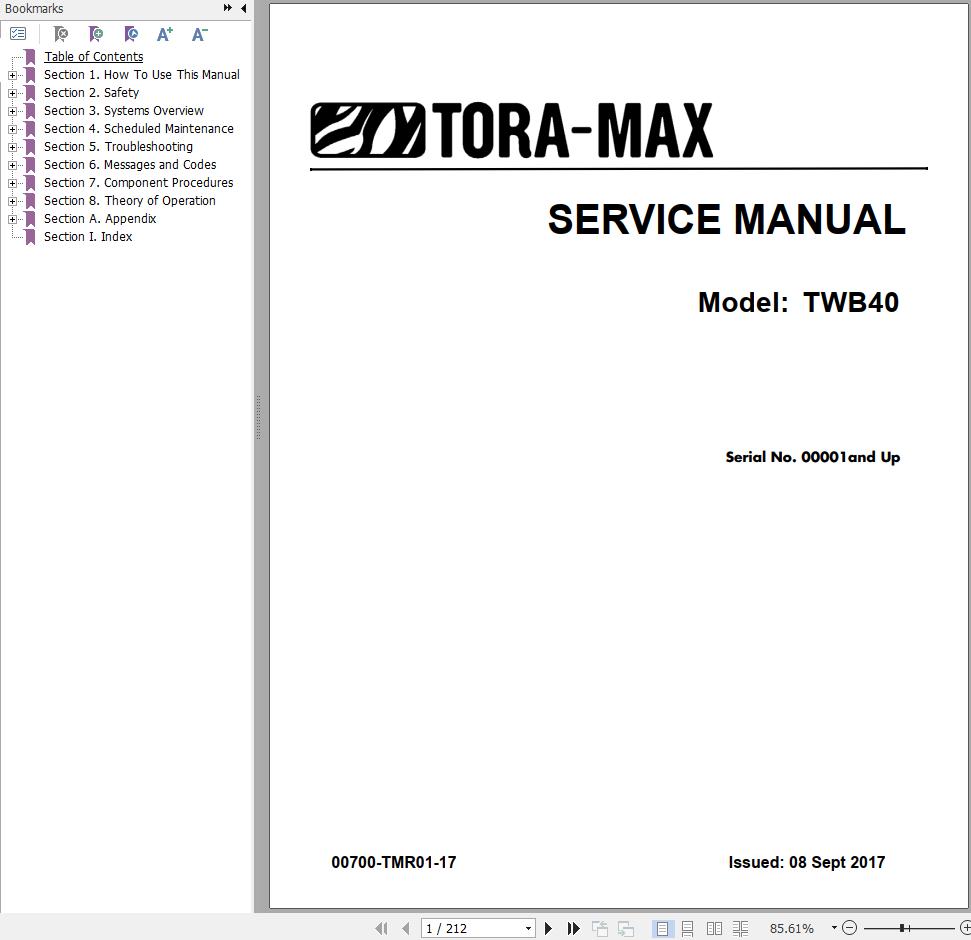This screenshot has height=940, width=971.
Task: Select the delete bookmark icon
Action: coord(60,33)
